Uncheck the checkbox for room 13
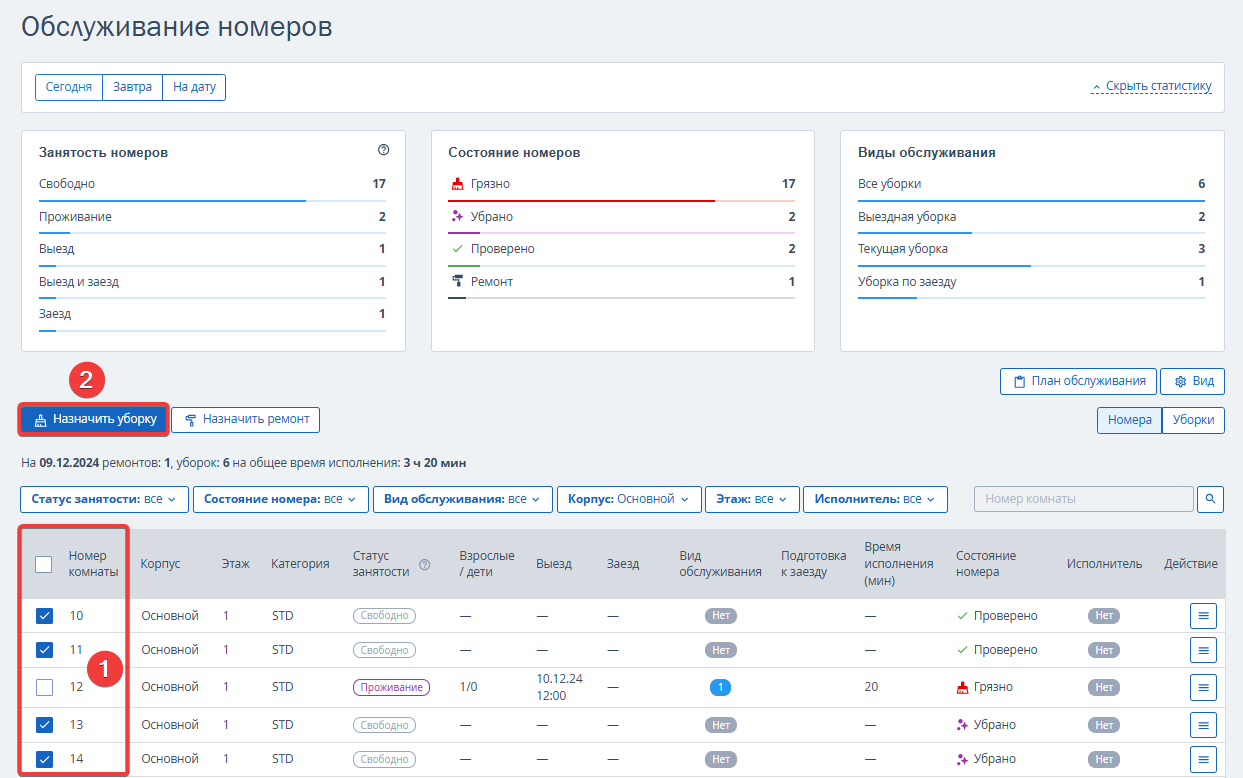Viewport: 1243px width, 778px height. [x=44, y=725]
